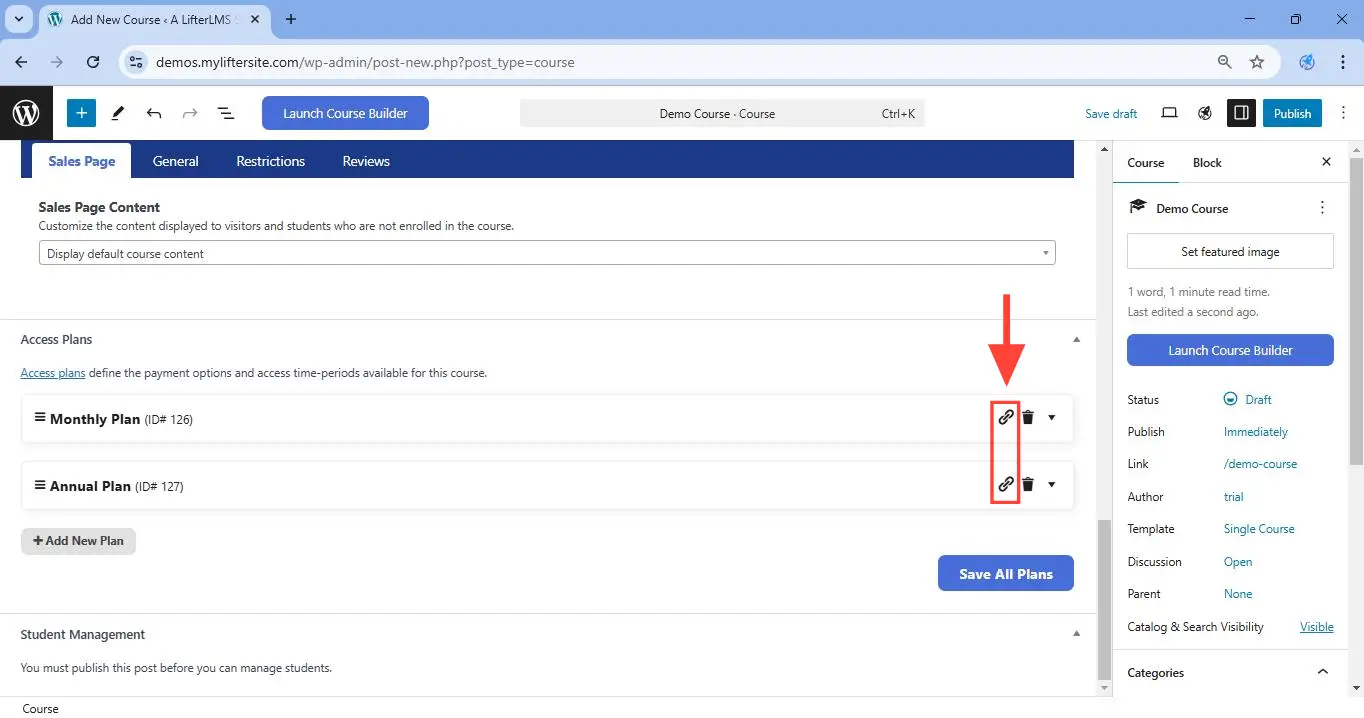Open the Document Overview list icon

coord(227,113)
